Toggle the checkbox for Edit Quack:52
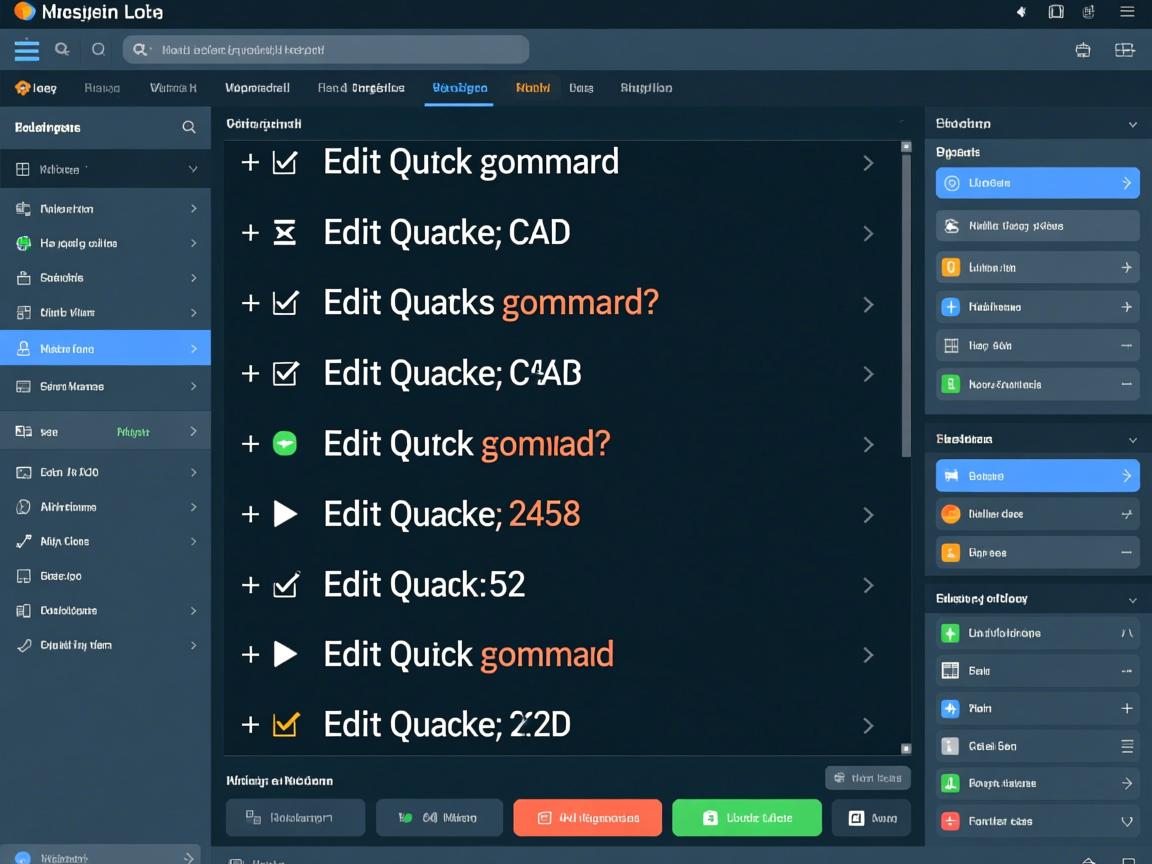The image size is (1152, 864). point(285,585)
